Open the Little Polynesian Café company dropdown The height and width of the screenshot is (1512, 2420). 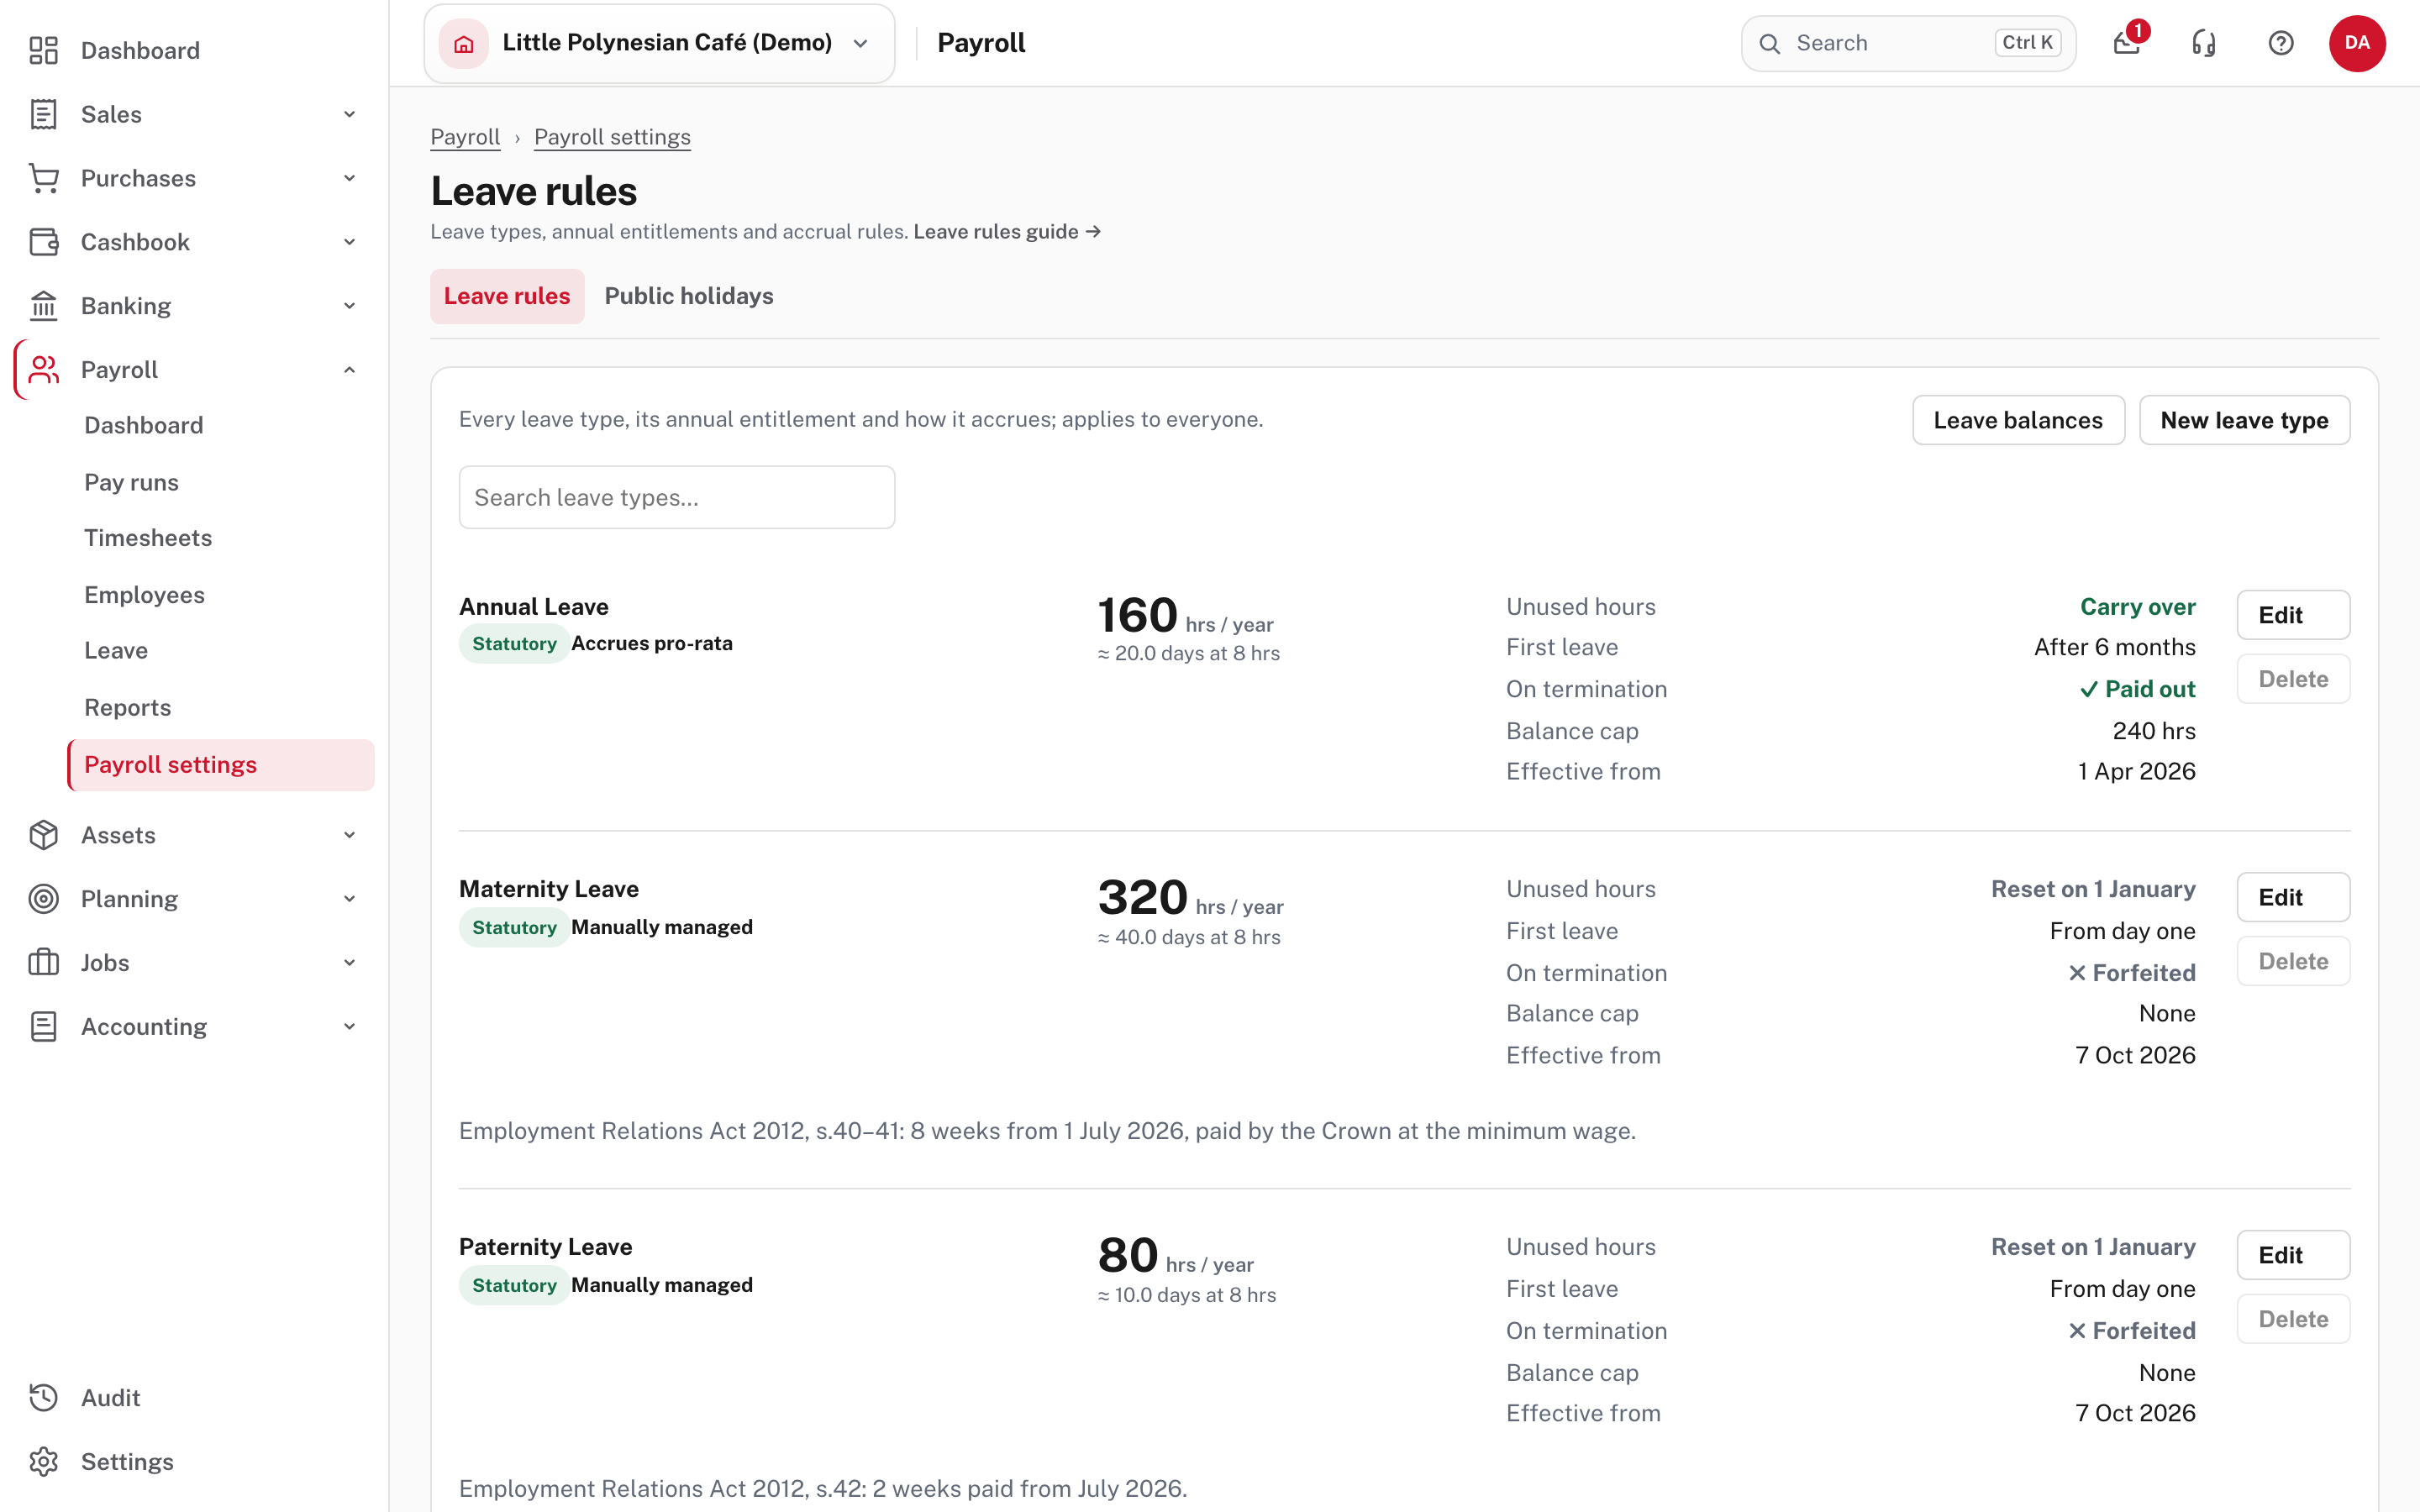(x=659, y=43)
